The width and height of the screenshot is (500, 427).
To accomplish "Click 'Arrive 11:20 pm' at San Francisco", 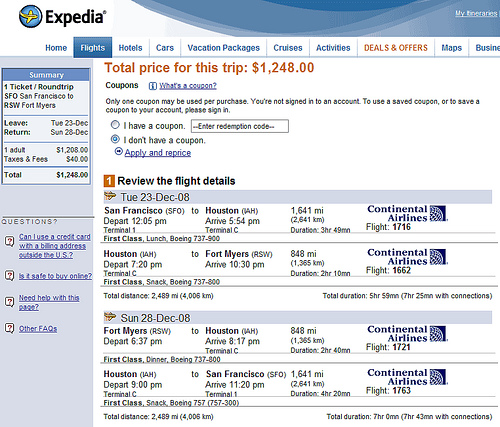I will click(235, 385).
